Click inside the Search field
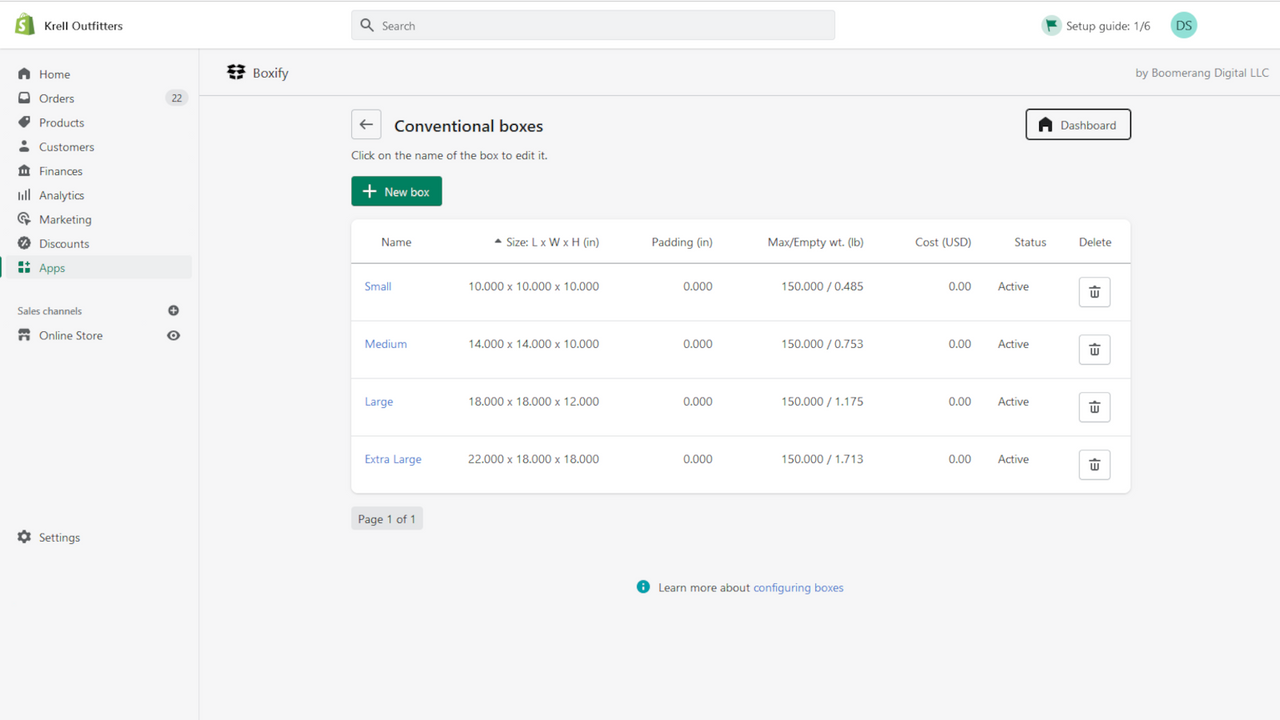1280x720 pixels. 592,25
